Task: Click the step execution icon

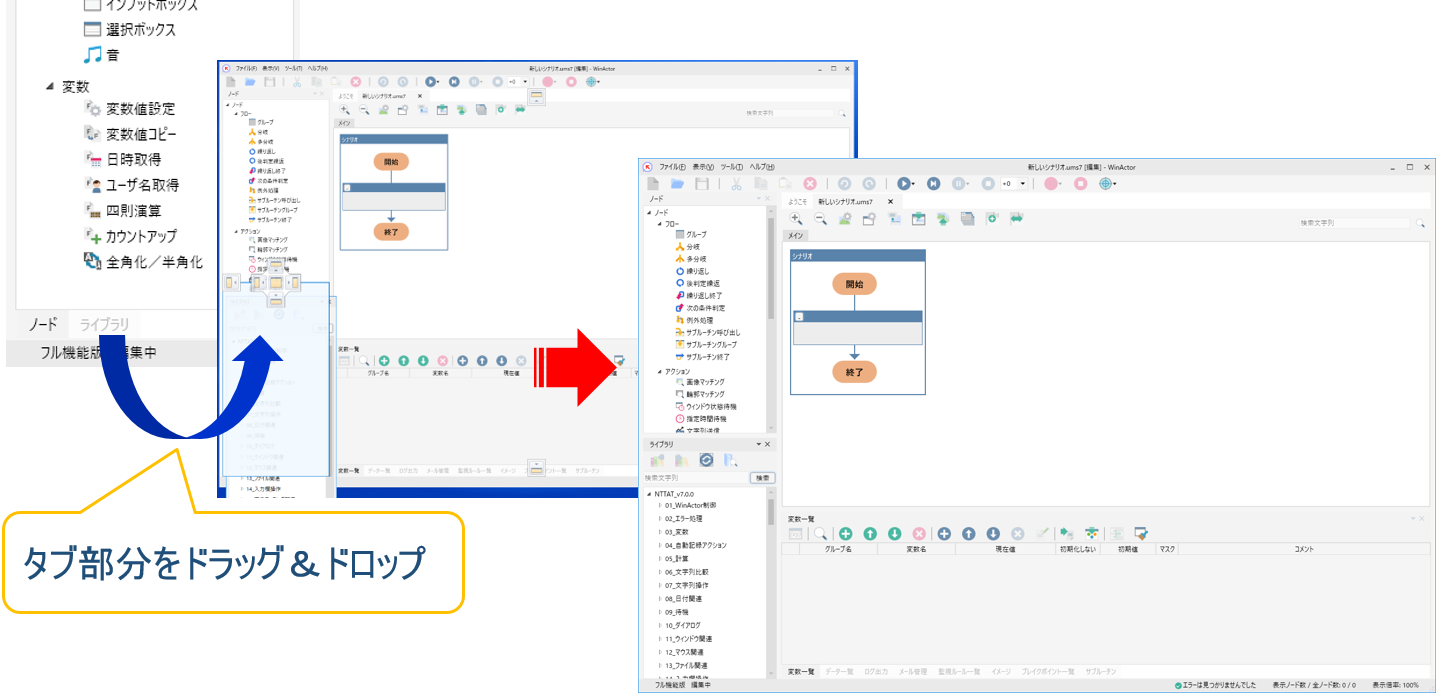Action: coord(933,184)
